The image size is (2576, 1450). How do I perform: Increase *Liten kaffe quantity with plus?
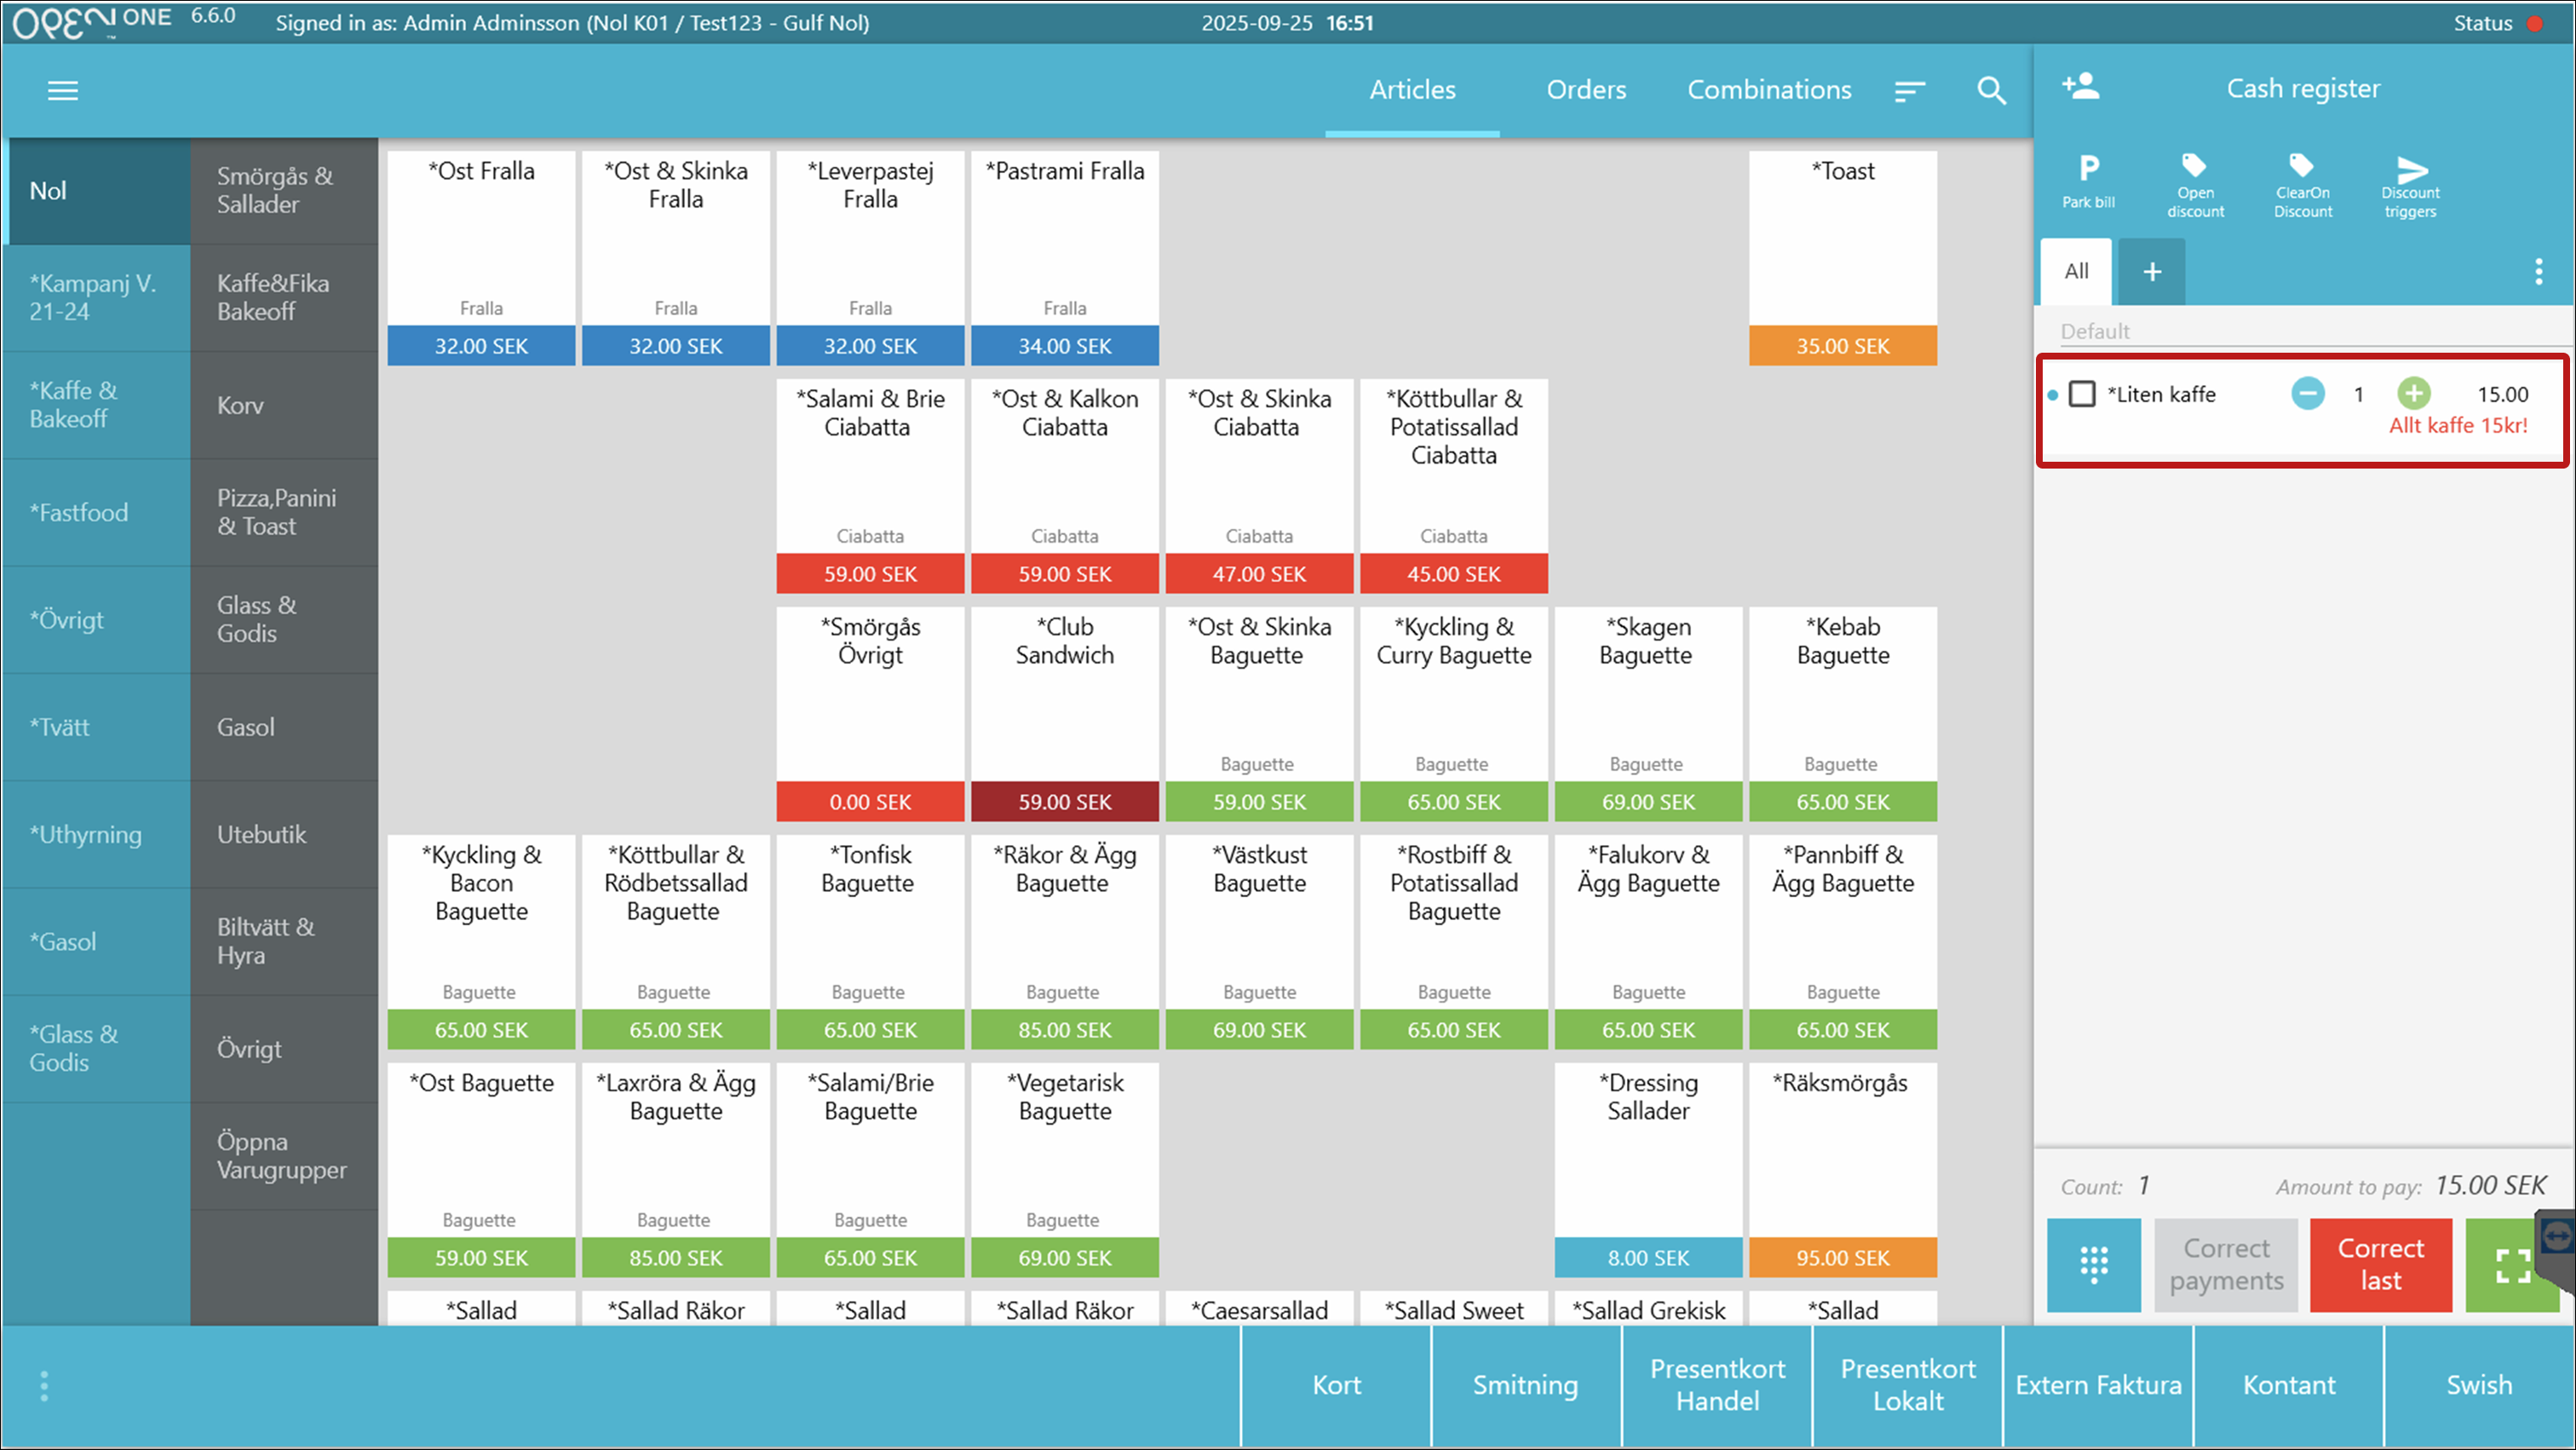tap(2413, 394)
